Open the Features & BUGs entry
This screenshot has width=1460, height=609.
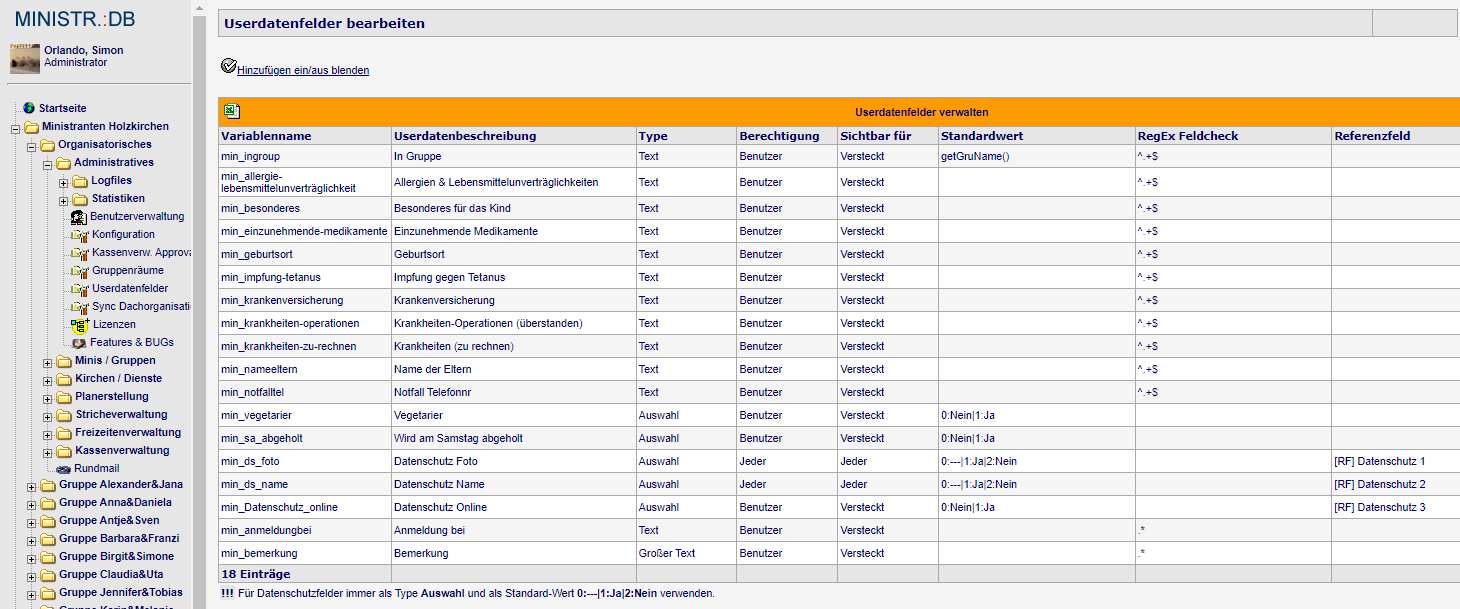coord(132,342)
